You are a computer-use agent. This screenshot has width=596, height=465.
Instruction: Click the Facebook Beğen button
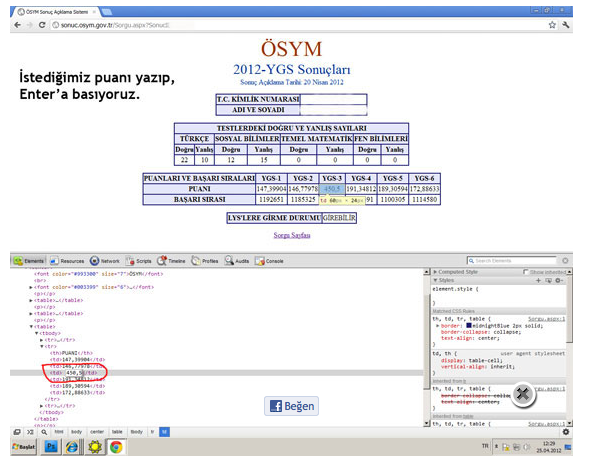point(292,406)
